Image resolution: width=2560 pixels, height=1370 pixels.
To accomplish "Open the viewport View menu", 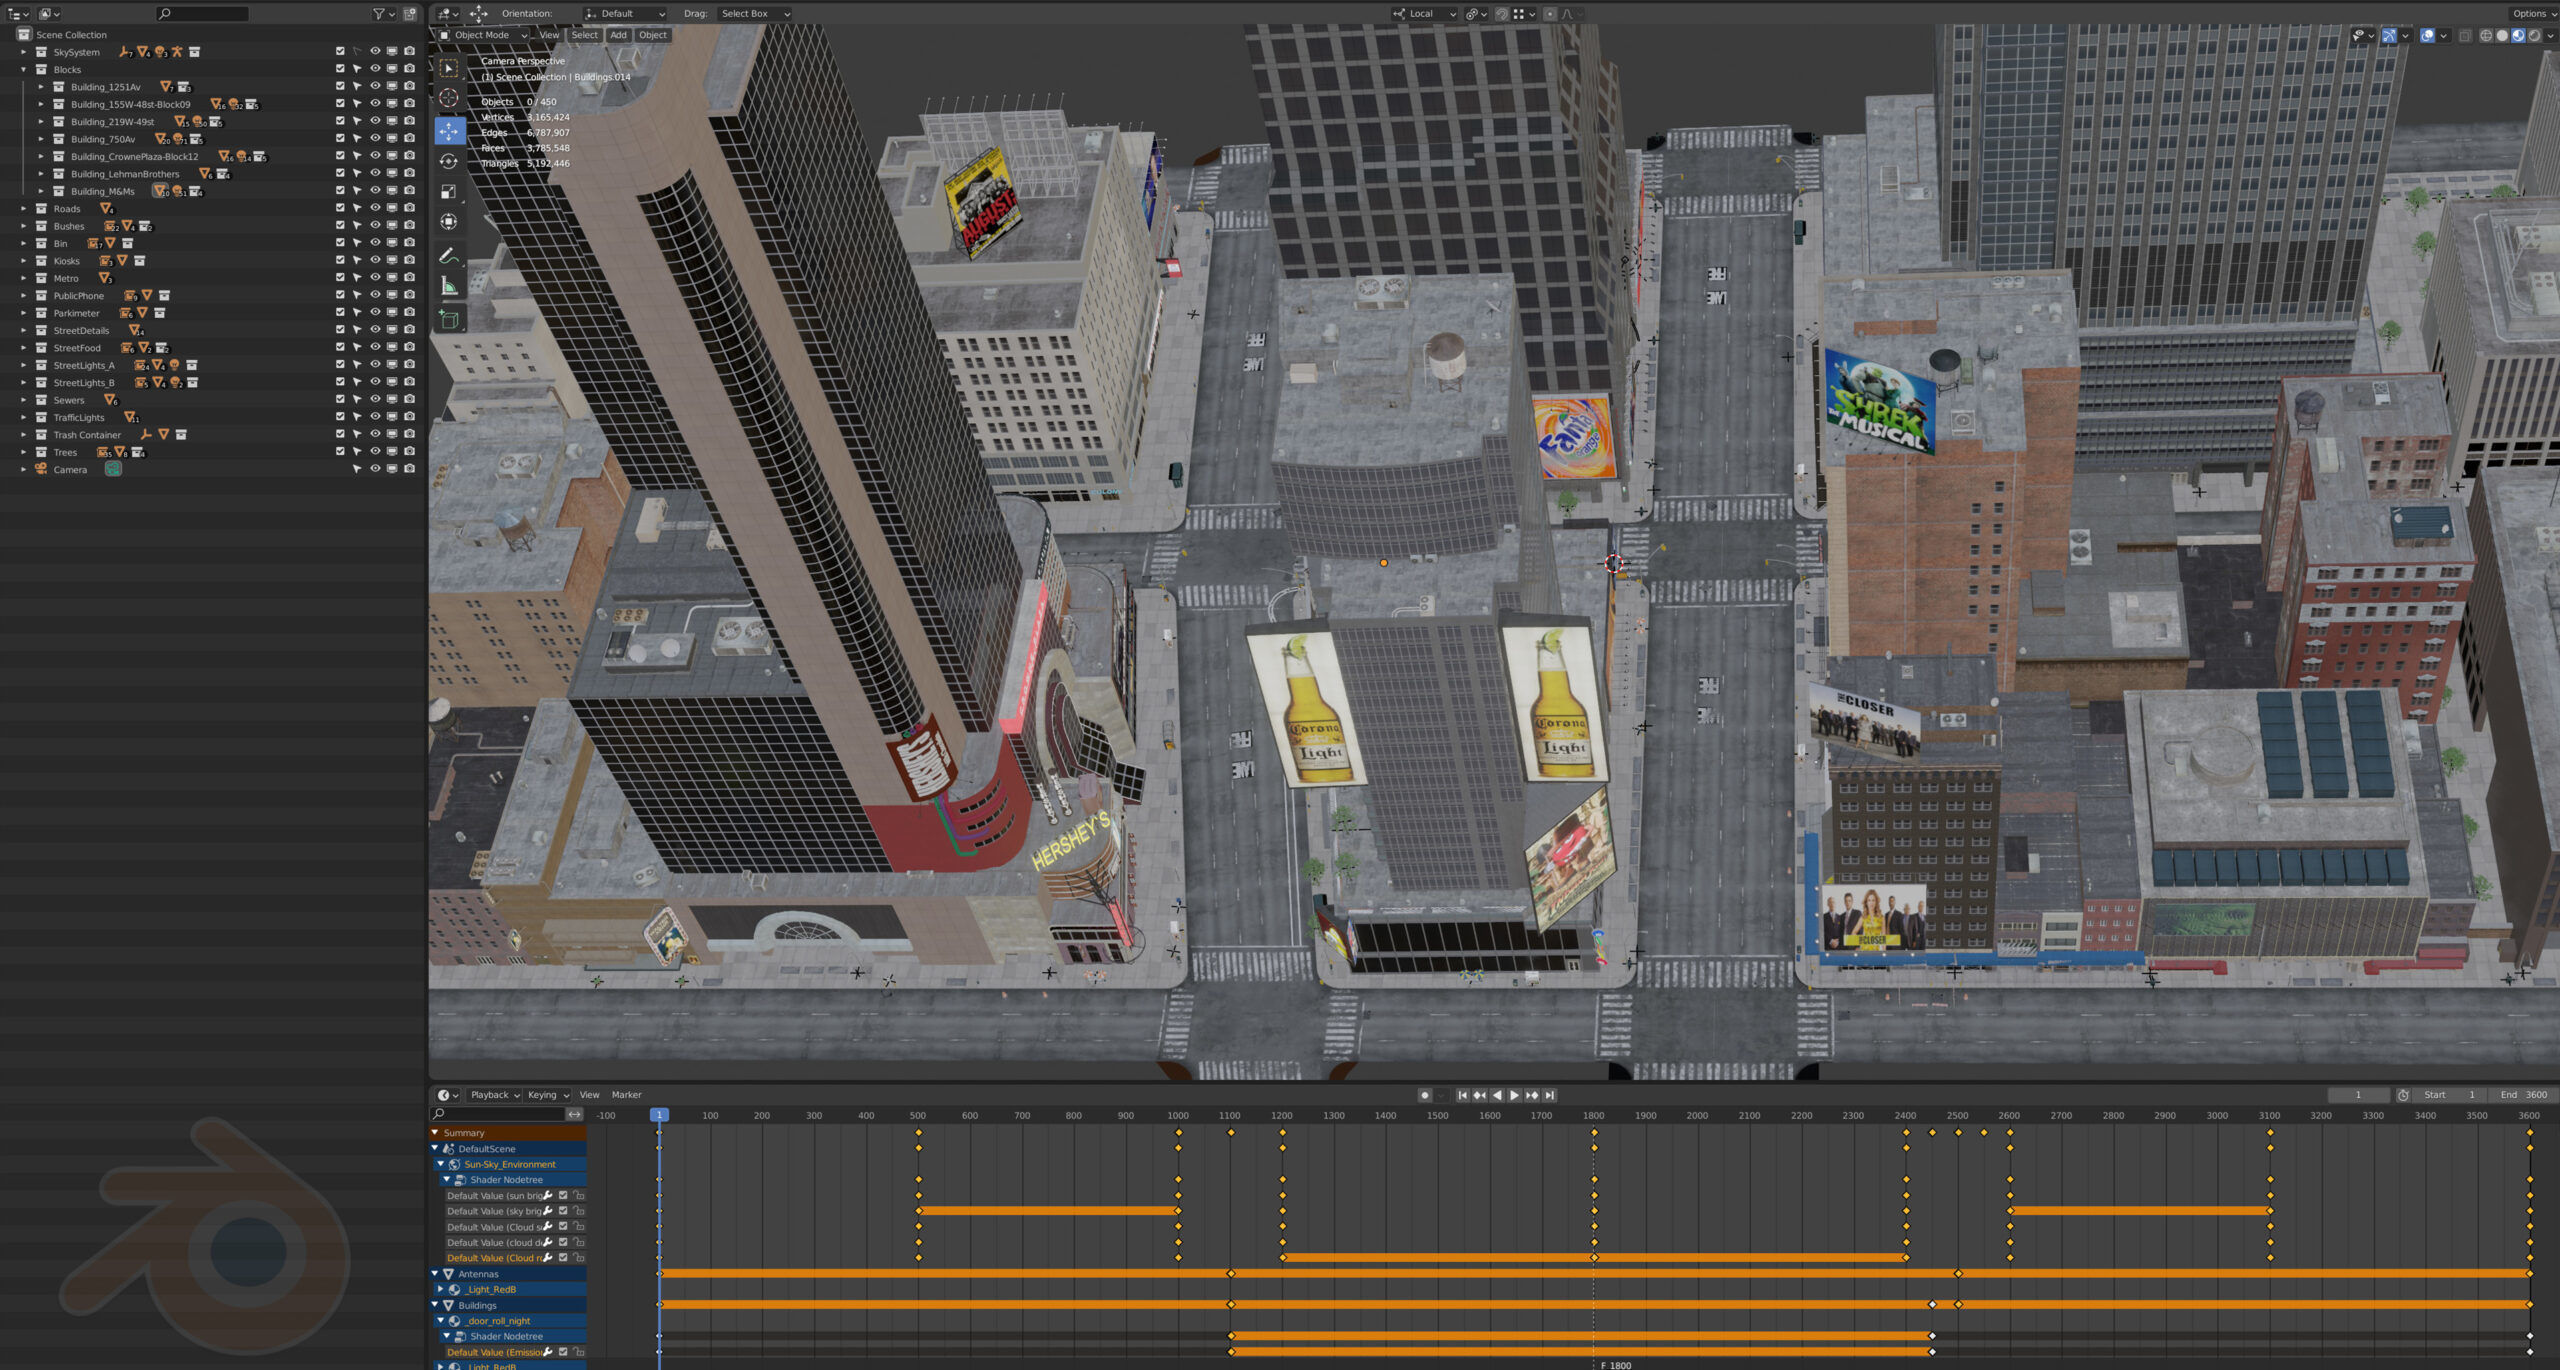I will [549, 35].
